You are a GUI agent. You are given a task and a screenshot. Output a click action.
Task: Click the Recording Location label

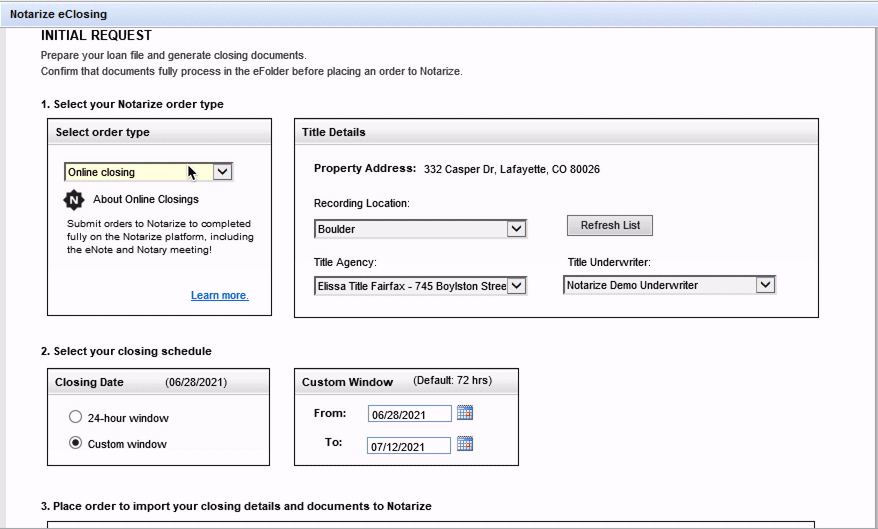(362, 203)
